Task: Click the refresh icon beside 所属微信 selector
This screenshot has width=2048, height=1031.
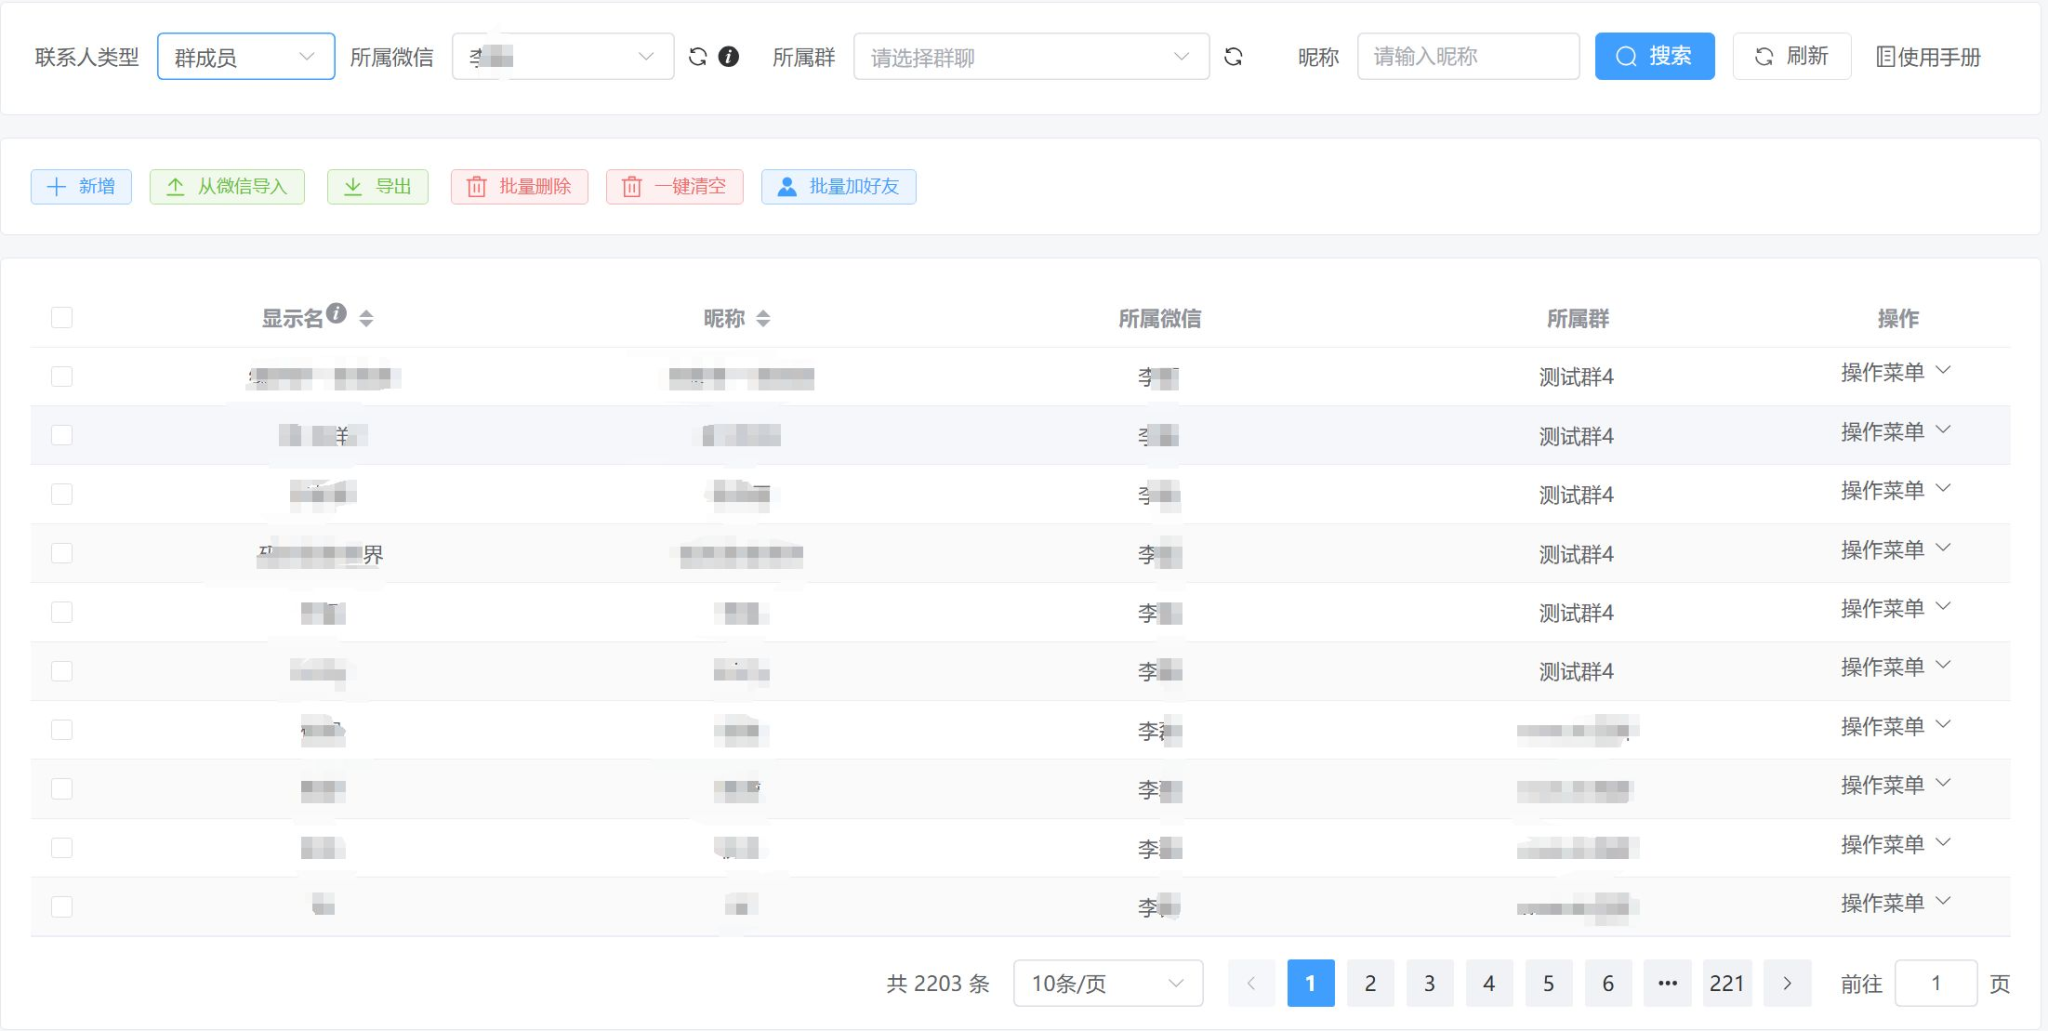Action: pos(697,56)
